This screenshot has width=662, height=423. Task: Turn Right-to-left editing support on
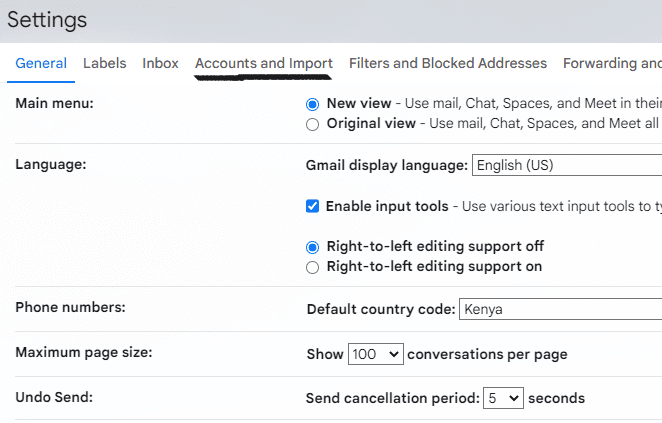(312, 267)
